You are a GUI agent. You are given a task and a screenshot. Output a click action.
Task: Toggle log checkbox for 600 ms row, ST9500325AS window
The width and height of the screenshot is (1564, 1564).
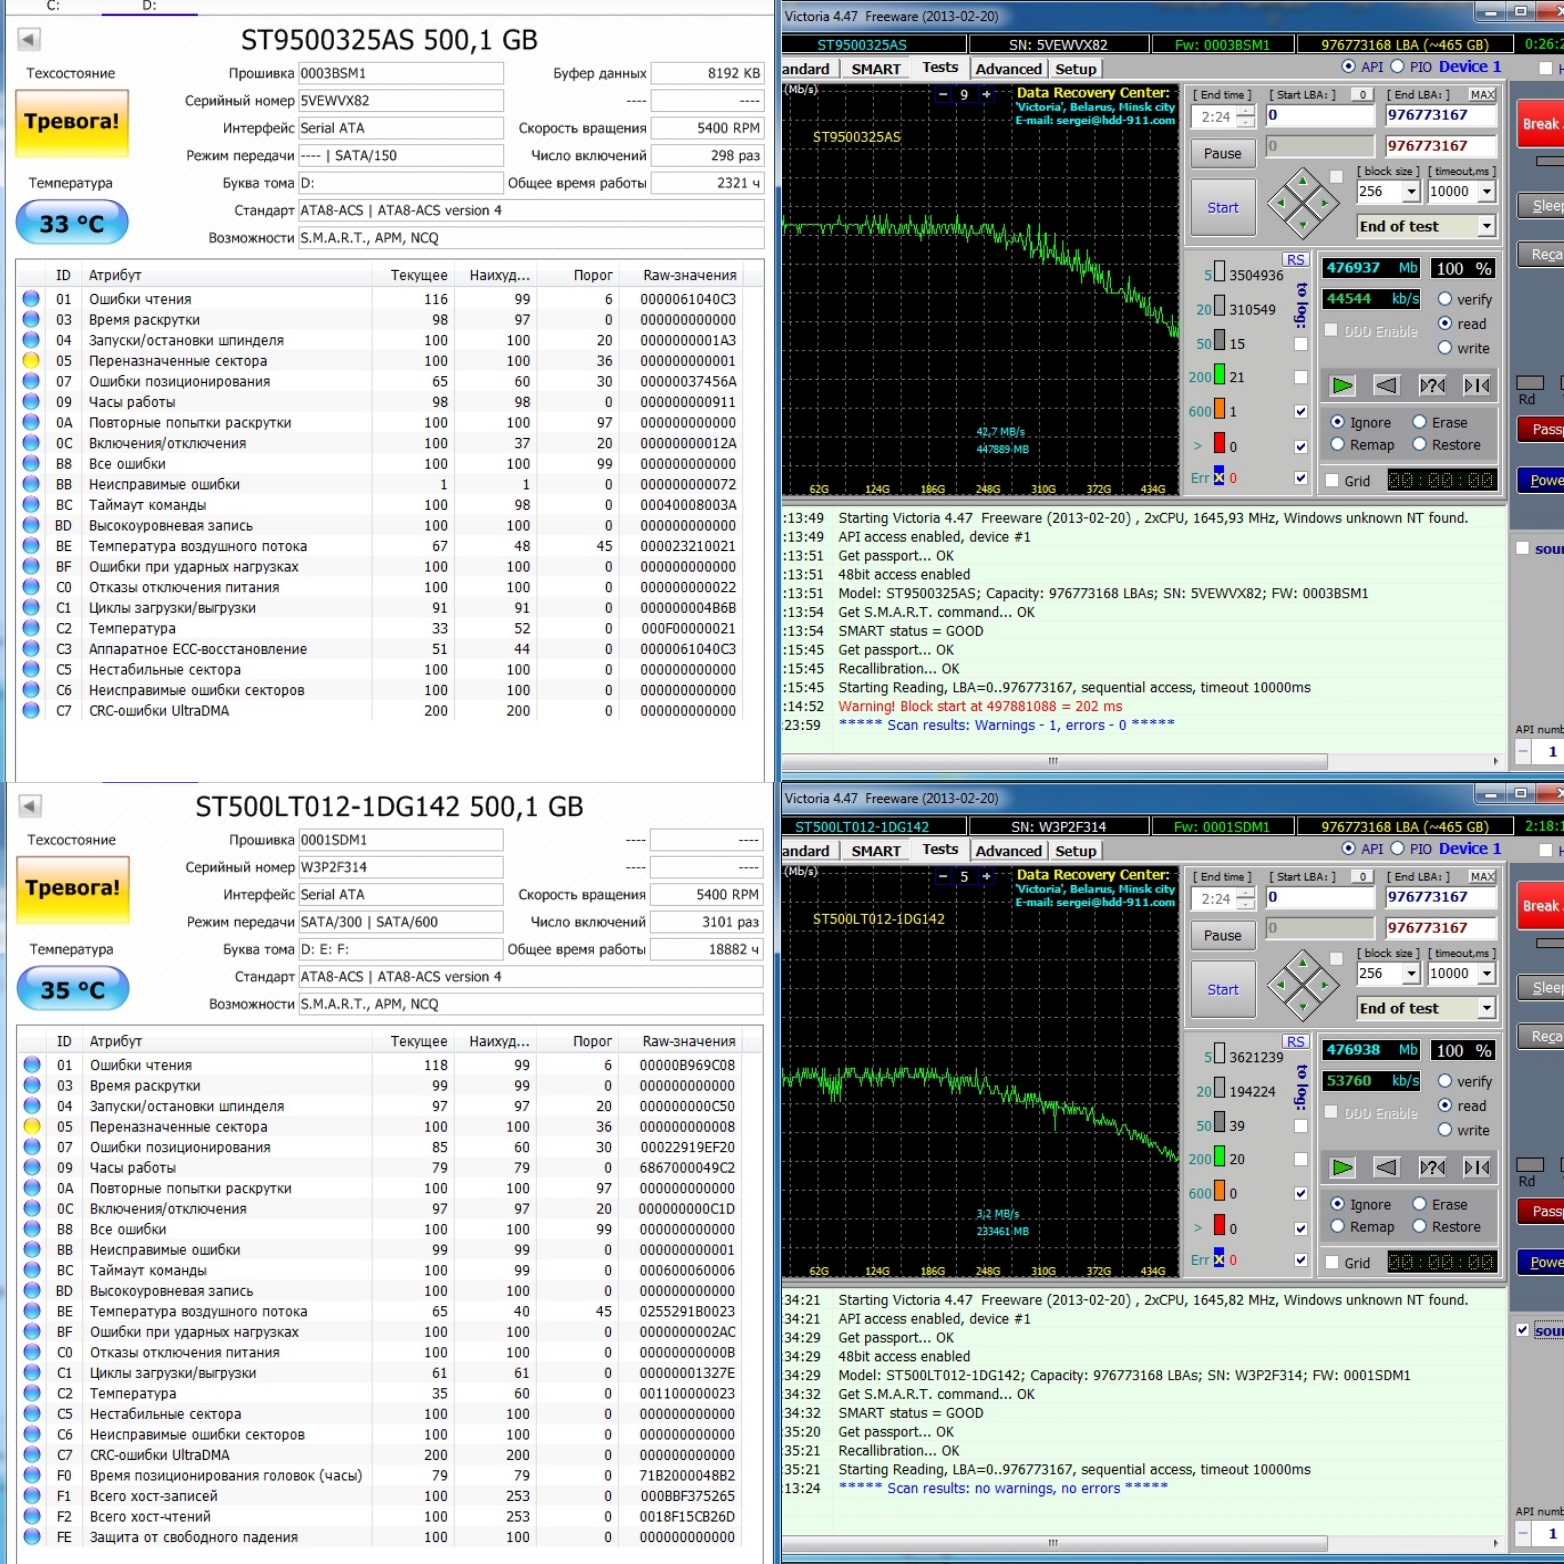[1300, 411]
